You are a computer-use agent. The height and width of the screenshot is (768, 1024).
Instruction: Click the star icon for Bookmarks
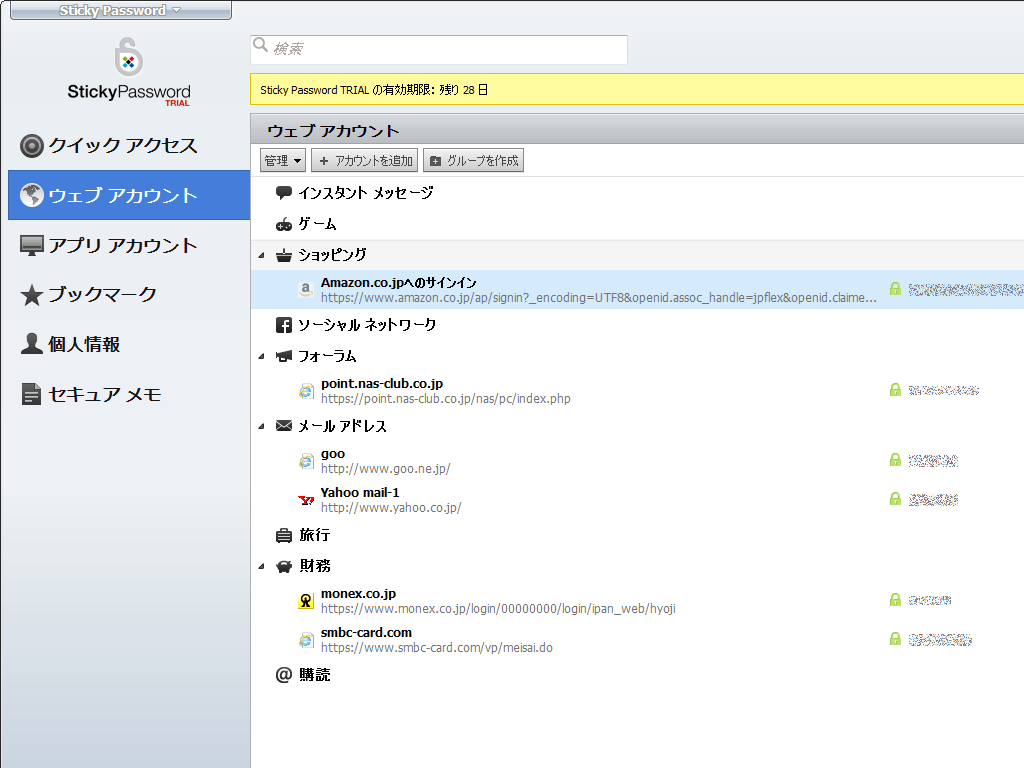click(31, 295)
